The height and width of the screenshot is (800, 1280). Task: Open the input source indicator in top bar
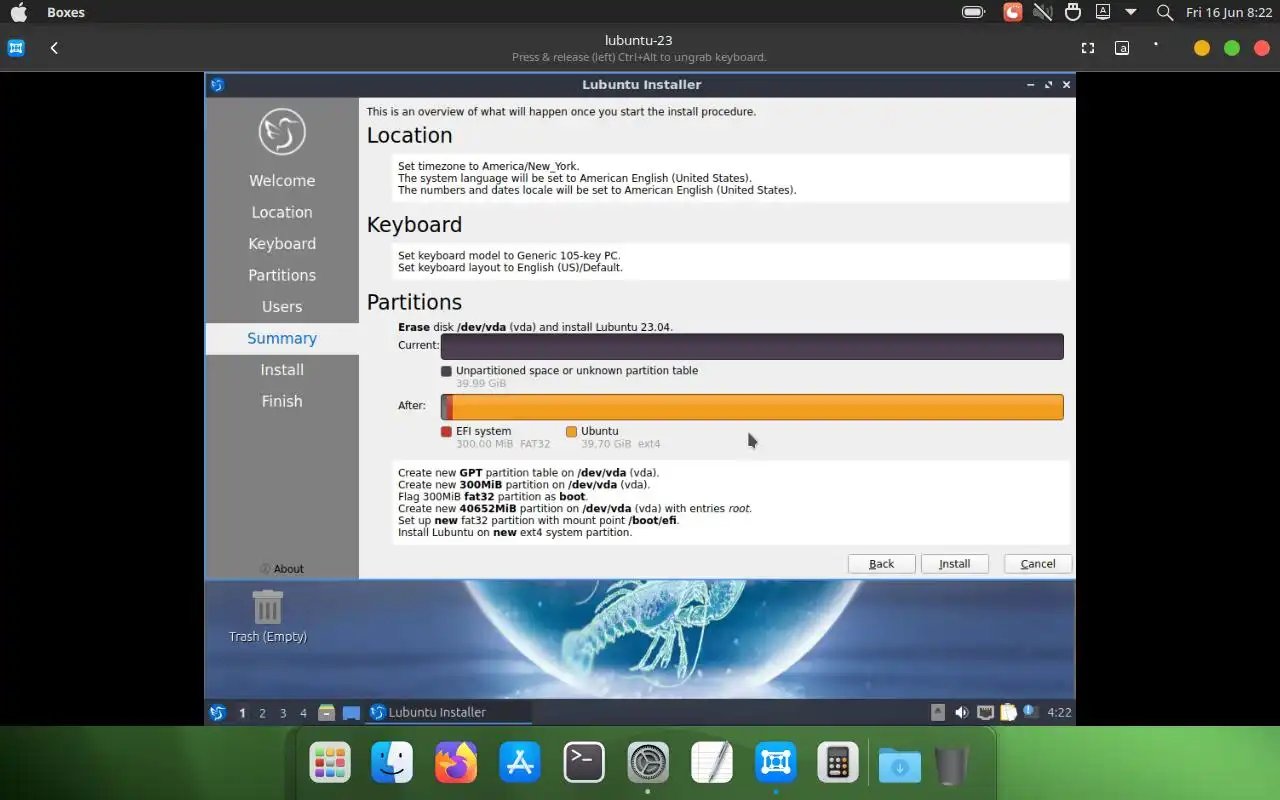tap(1103, 13)
